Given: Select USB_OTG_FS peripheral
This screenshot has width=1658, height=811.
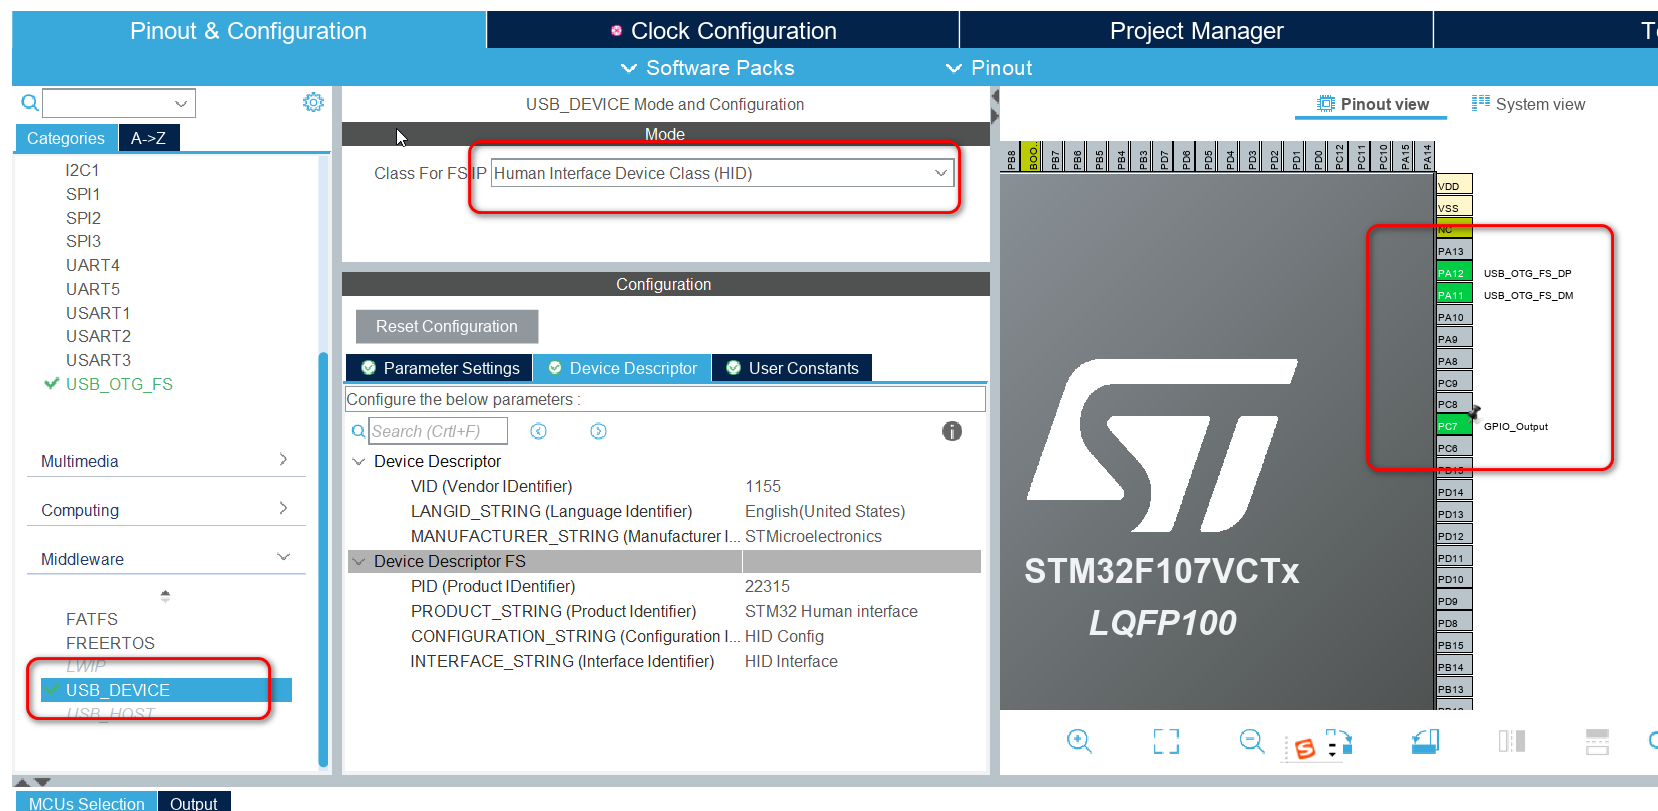Looking at the screenshot, I should click(x=119, y=384).
